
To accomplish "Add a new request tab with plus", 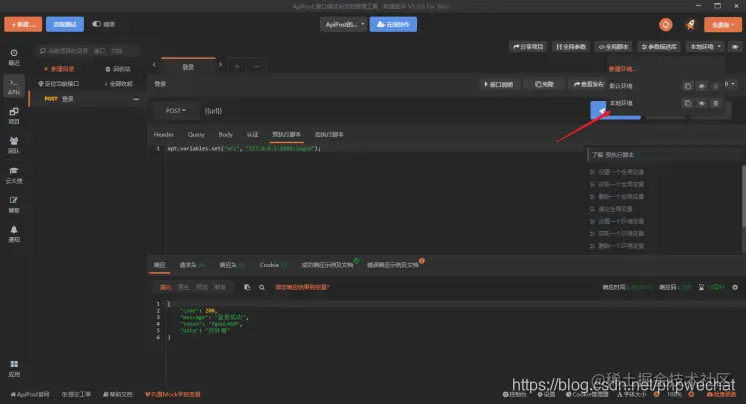I will pos(236,66).
